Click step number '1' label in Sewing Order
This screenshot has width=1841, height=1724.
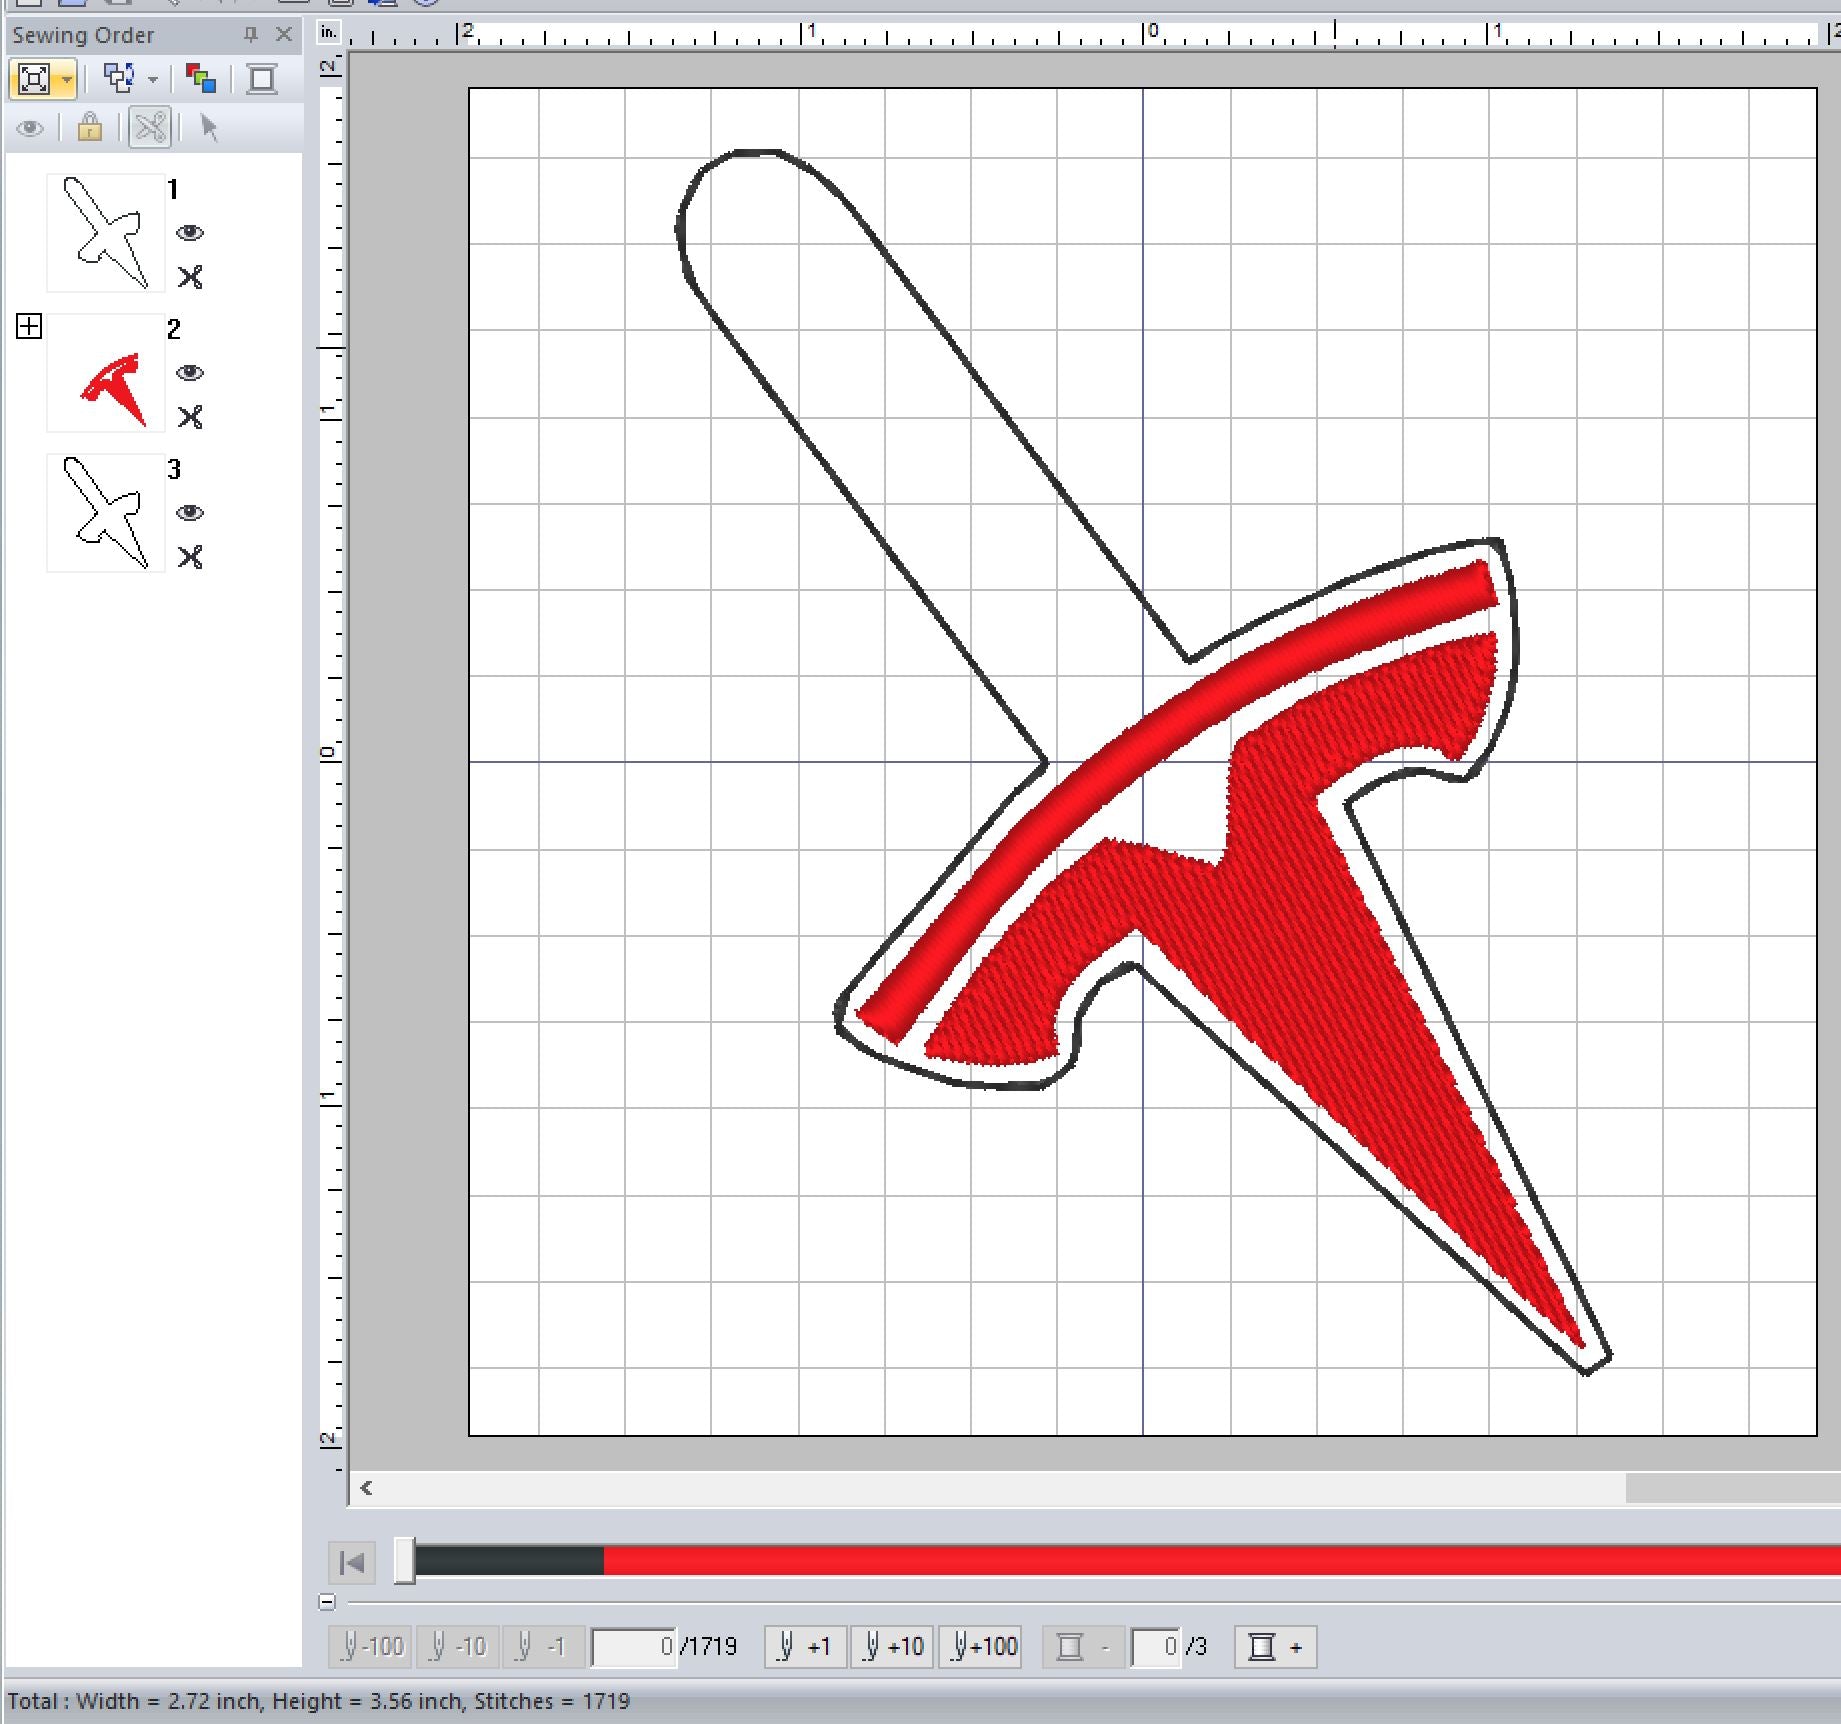174,189
